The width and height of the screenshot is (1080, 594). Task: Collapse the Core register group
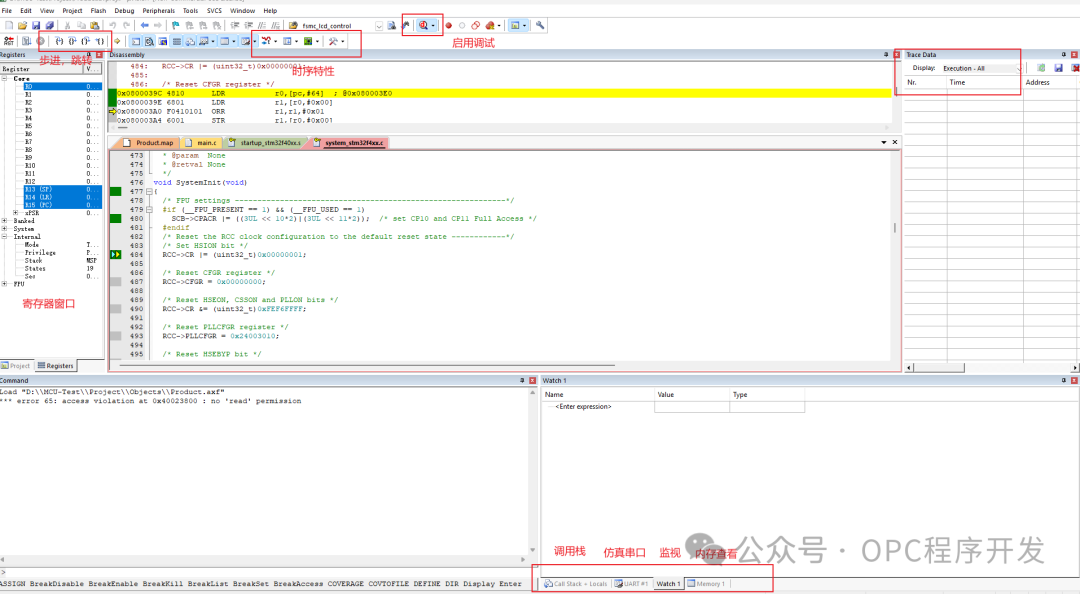click(x=5, y=78)
